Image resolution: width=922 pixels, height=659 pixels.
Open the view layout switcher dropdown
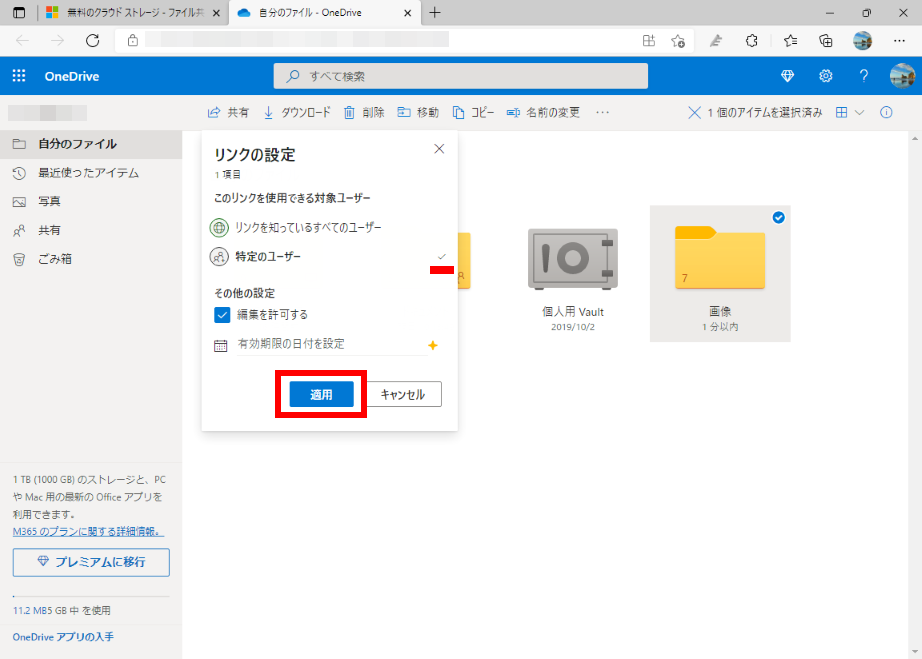point(850,112)
